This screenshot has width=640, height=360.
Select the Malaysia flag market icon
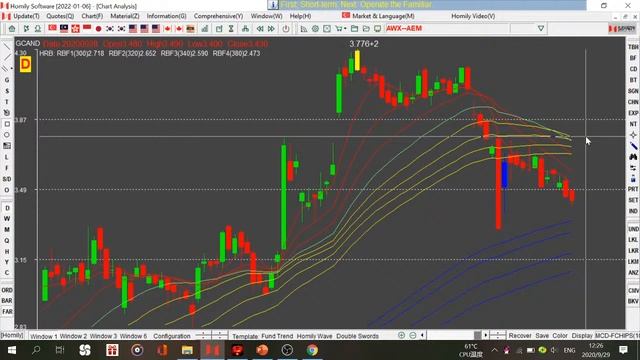point(64,29)
